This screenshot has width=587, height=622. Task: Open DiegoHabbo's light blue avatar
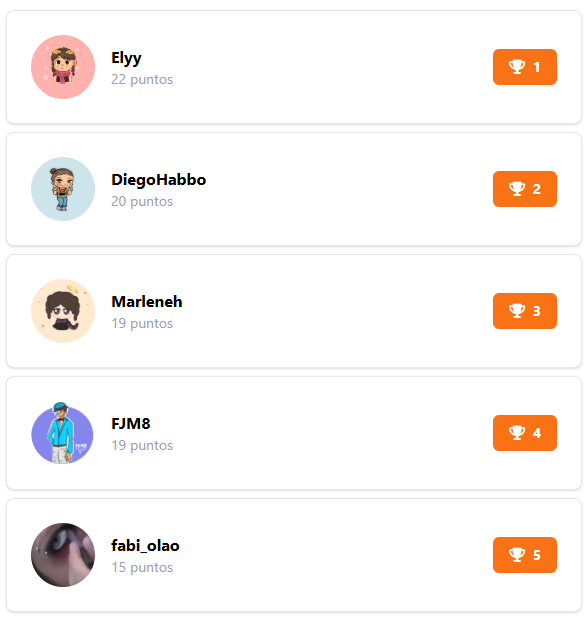[x=63, y=189]
